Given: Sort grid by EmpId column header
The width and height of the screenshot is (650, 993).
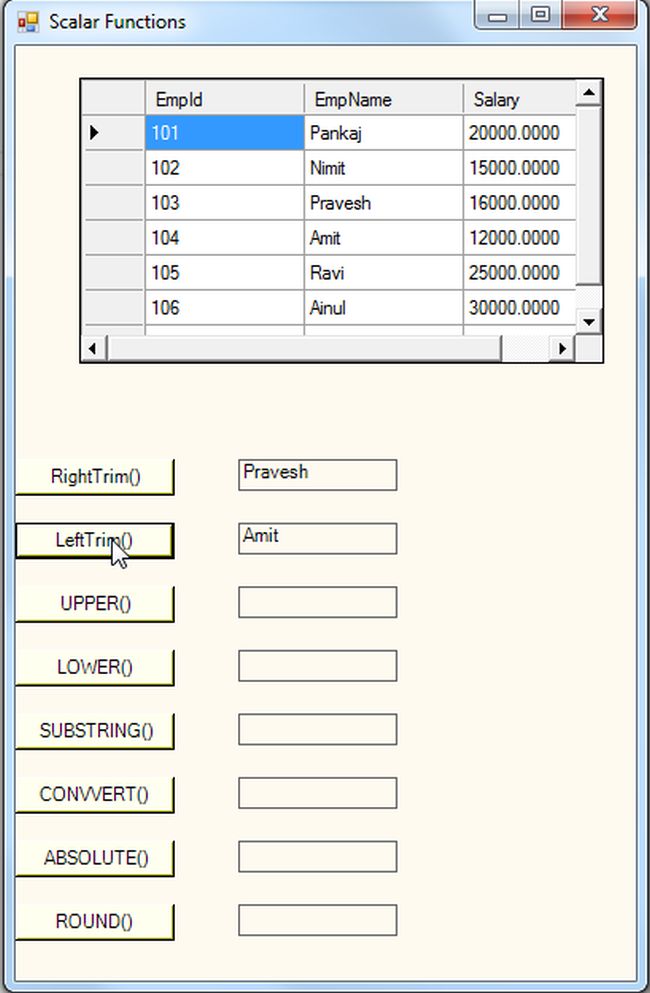Looking at the screenshot, I should coord(225,99).
